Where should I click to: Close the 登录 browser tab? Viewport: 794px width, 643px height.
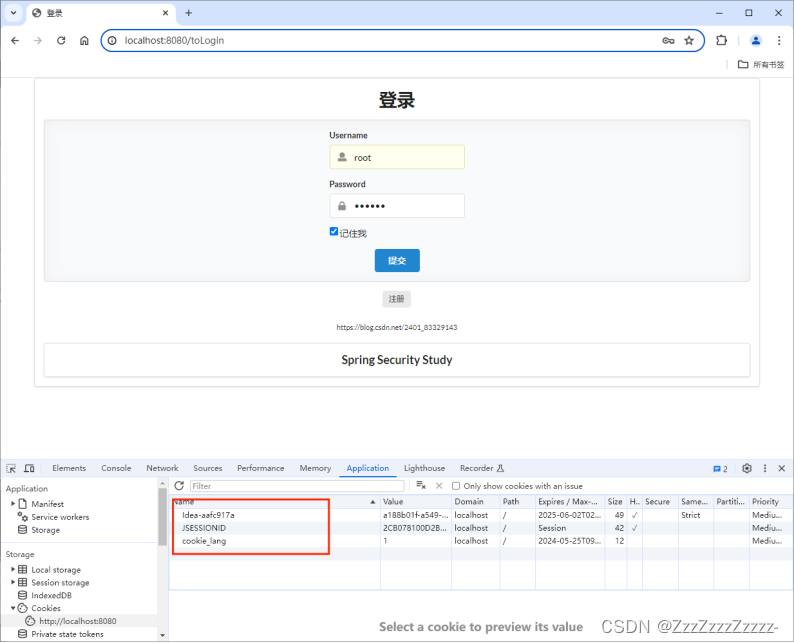165,13
